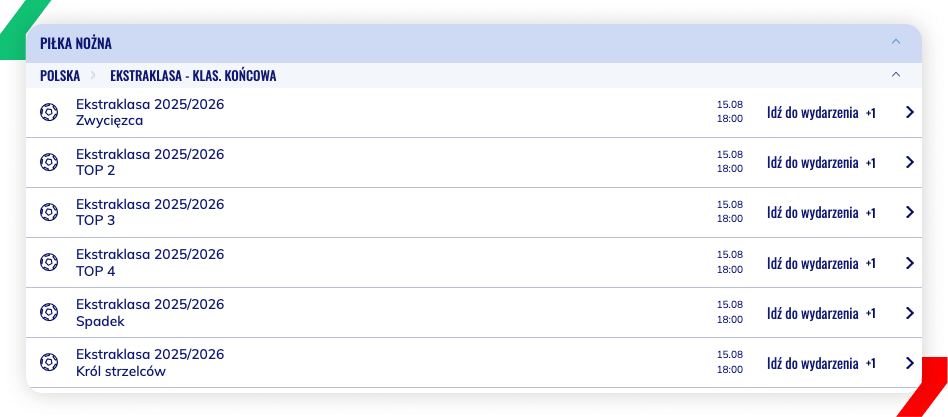Click the right chevron on Król strzelców row

pyautogui.click(x=910, y=363)
